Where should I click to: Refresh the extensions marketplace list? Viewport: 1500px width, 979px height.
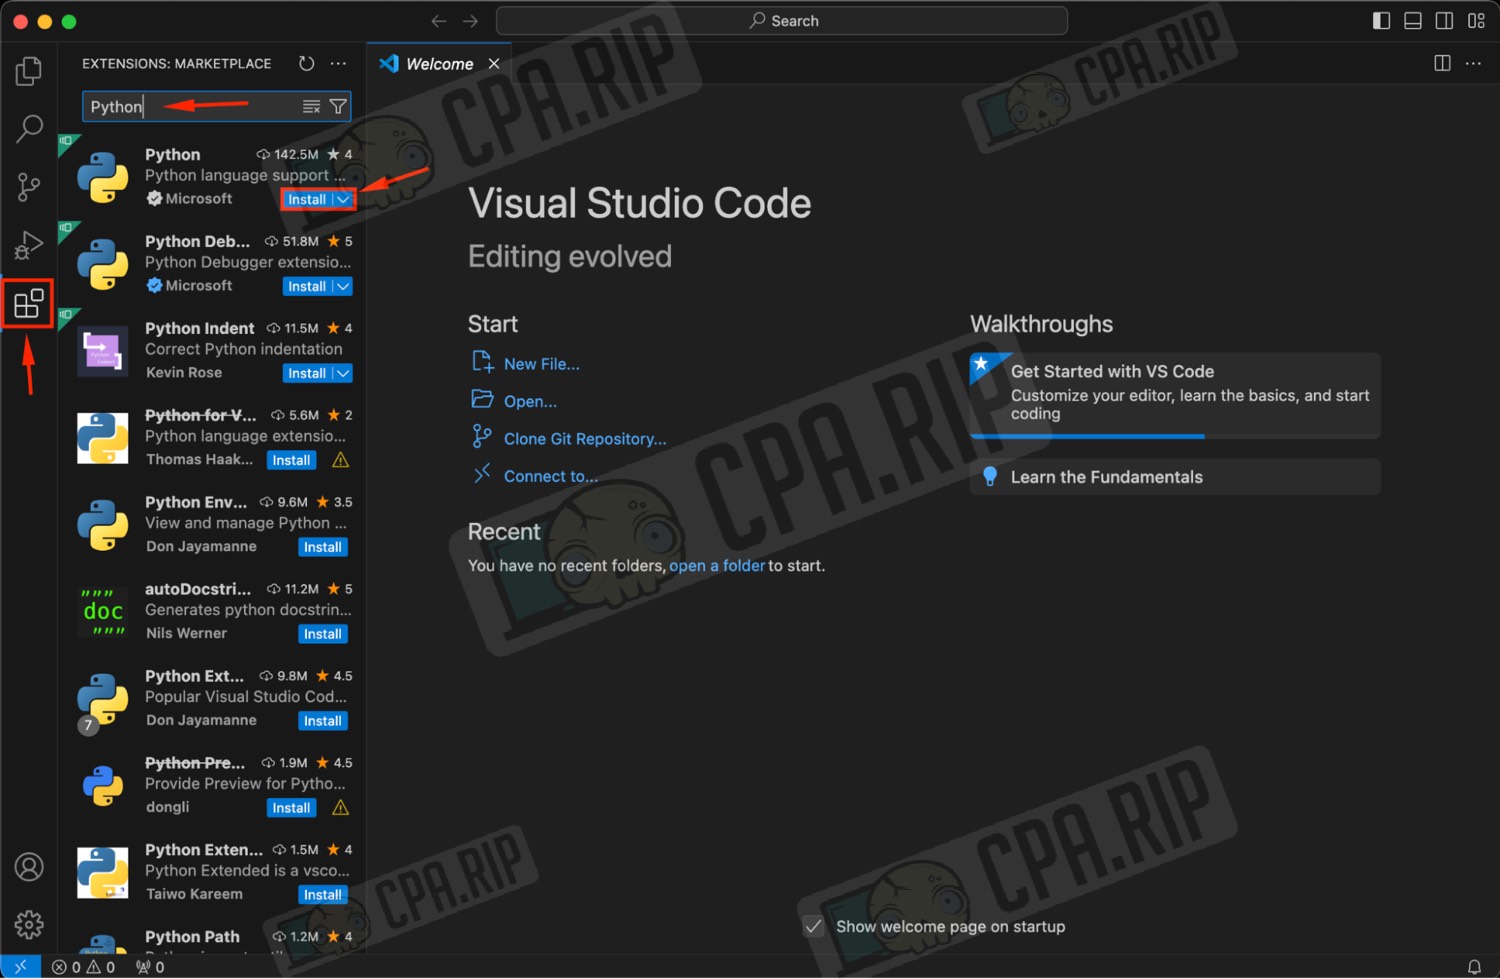click(307, 63)
